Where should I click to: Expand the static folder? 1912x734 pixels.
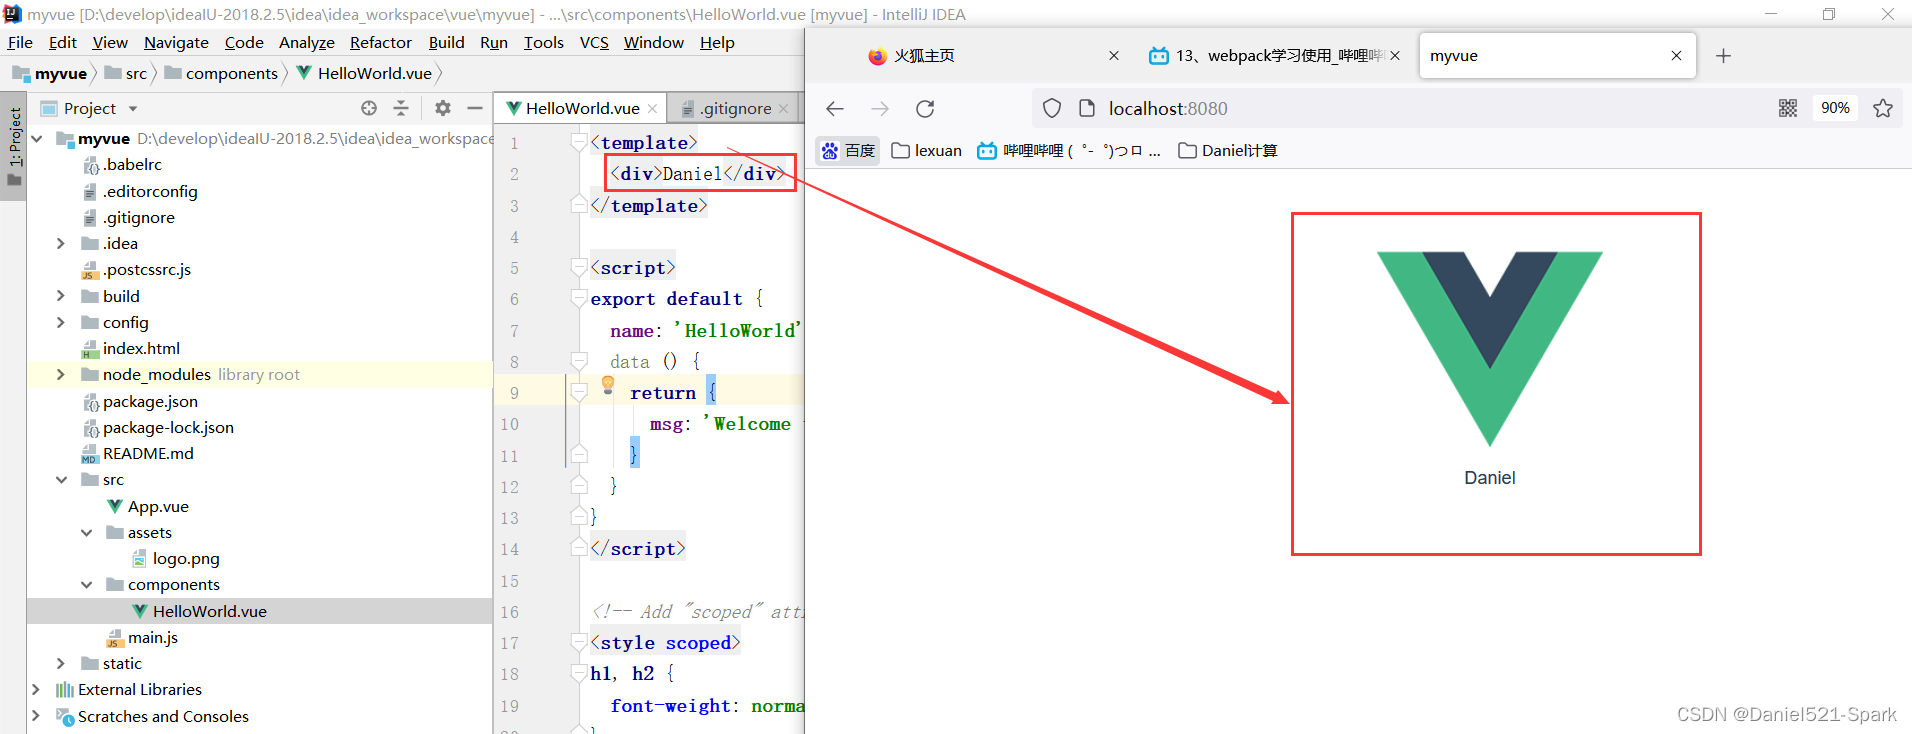click(61, 663)
